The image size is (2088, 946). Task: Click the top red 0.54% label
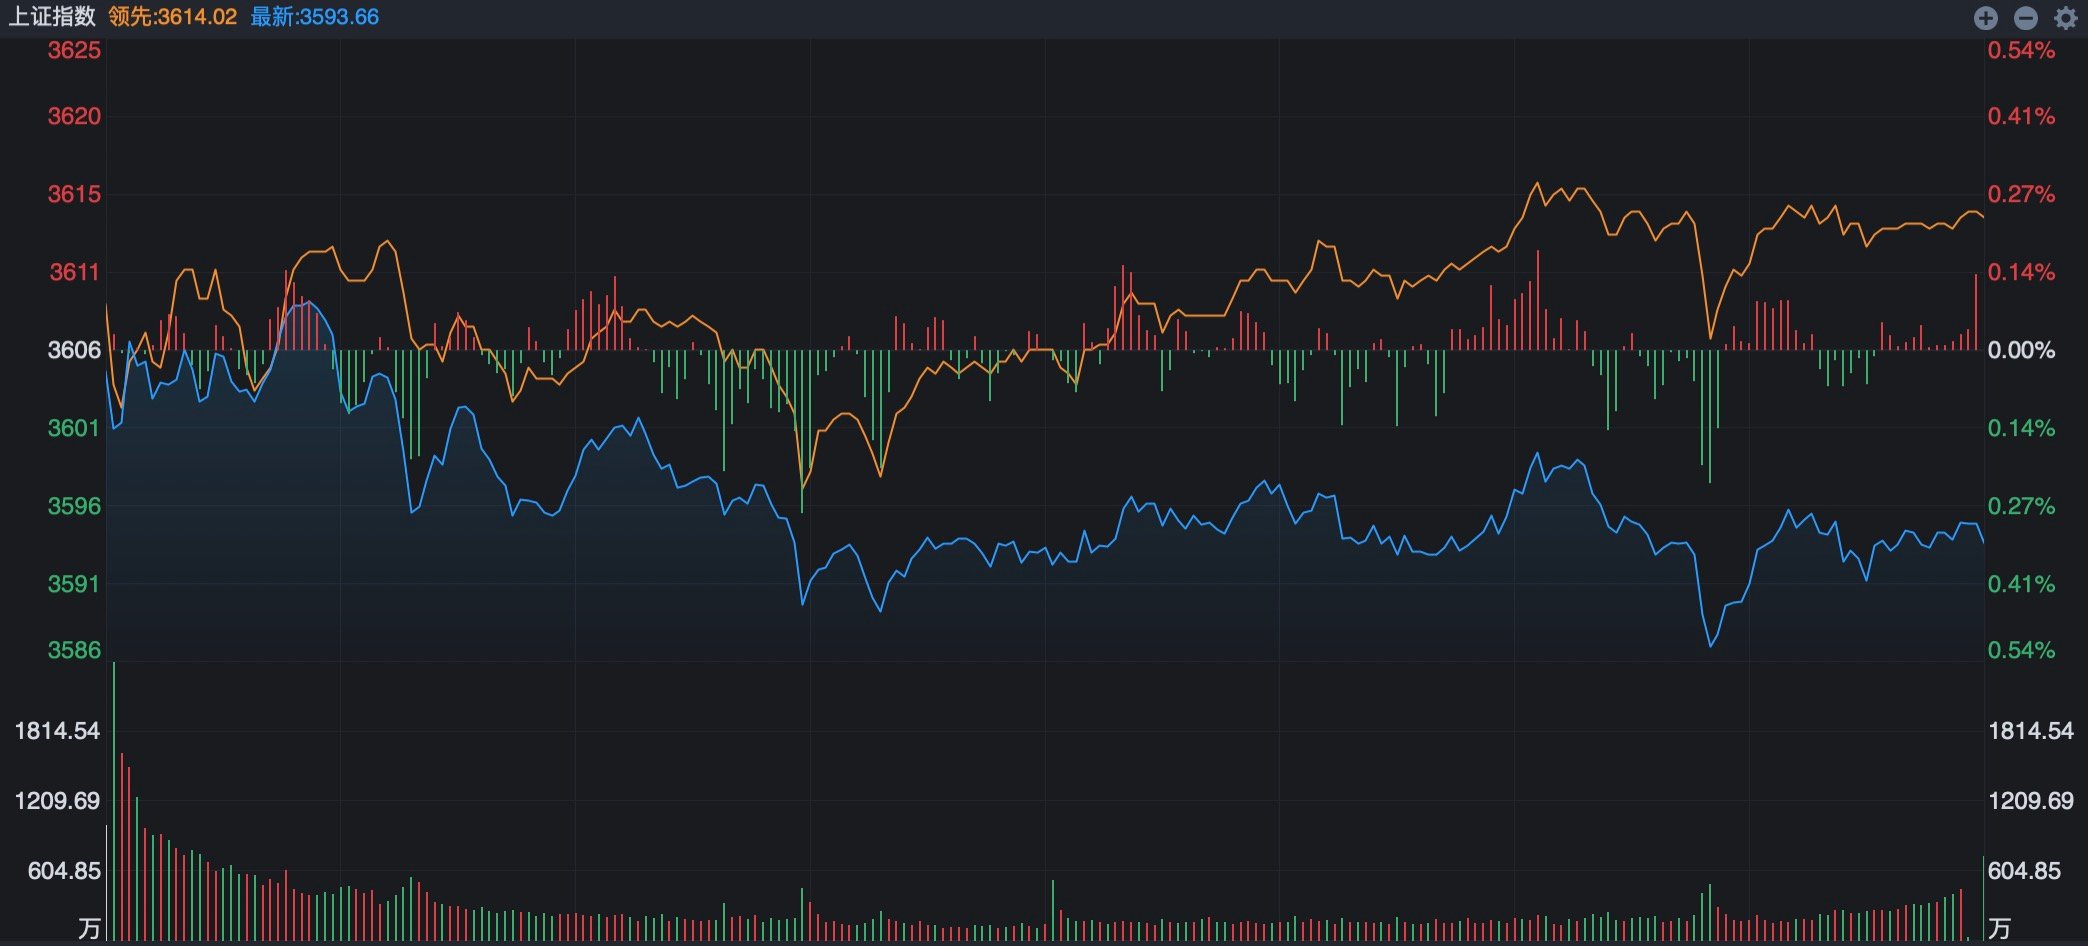point(2021,50)
